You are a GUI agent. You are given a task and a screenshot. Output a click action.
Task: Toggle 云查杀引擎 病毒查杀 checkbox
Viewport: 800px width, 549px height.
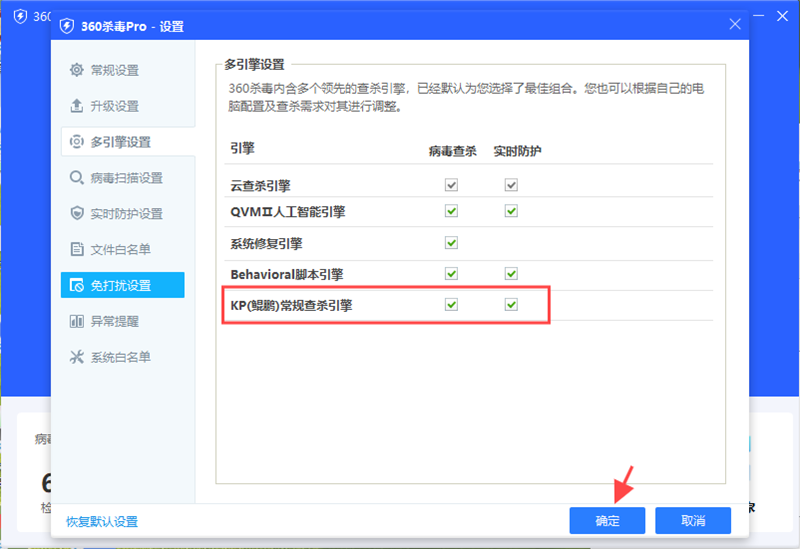click(451, 185)
